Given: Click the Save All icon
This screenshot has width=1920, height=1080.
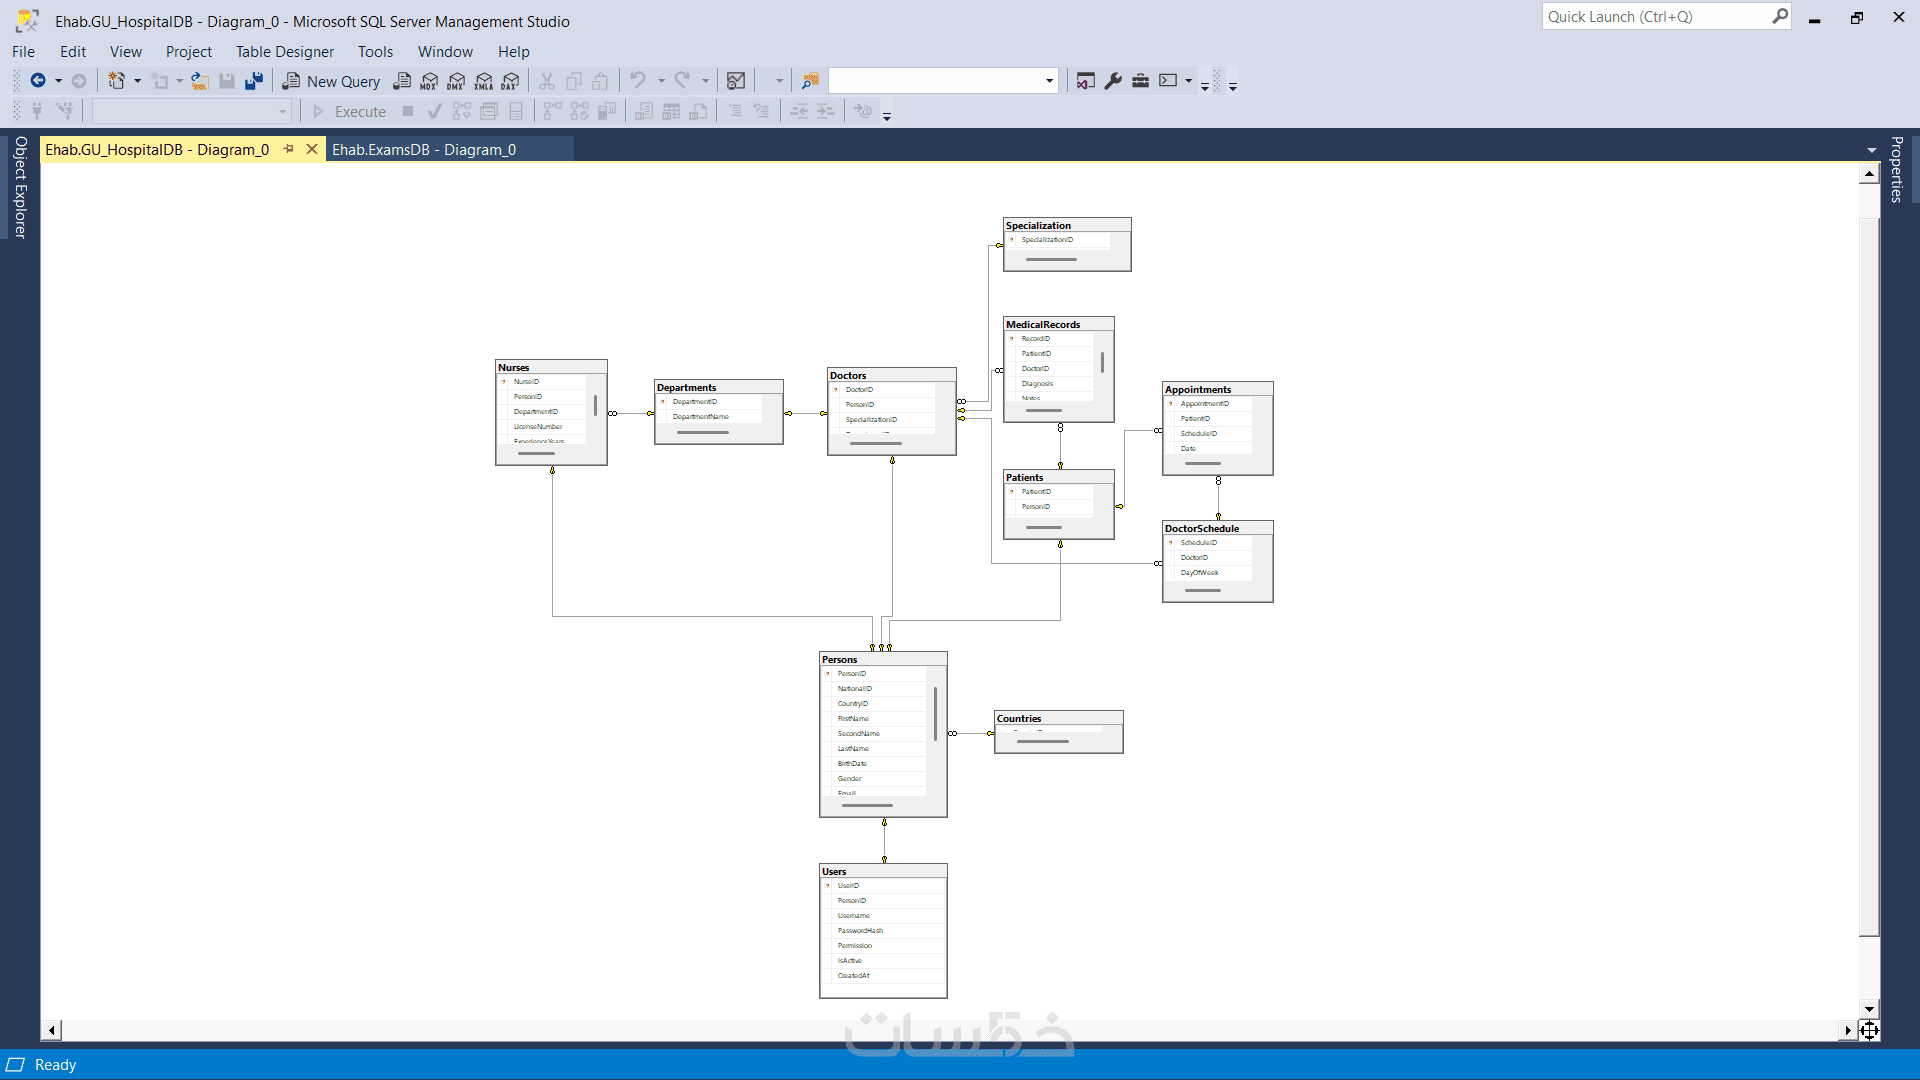Looking at the screenshot, I should (254, 81).
